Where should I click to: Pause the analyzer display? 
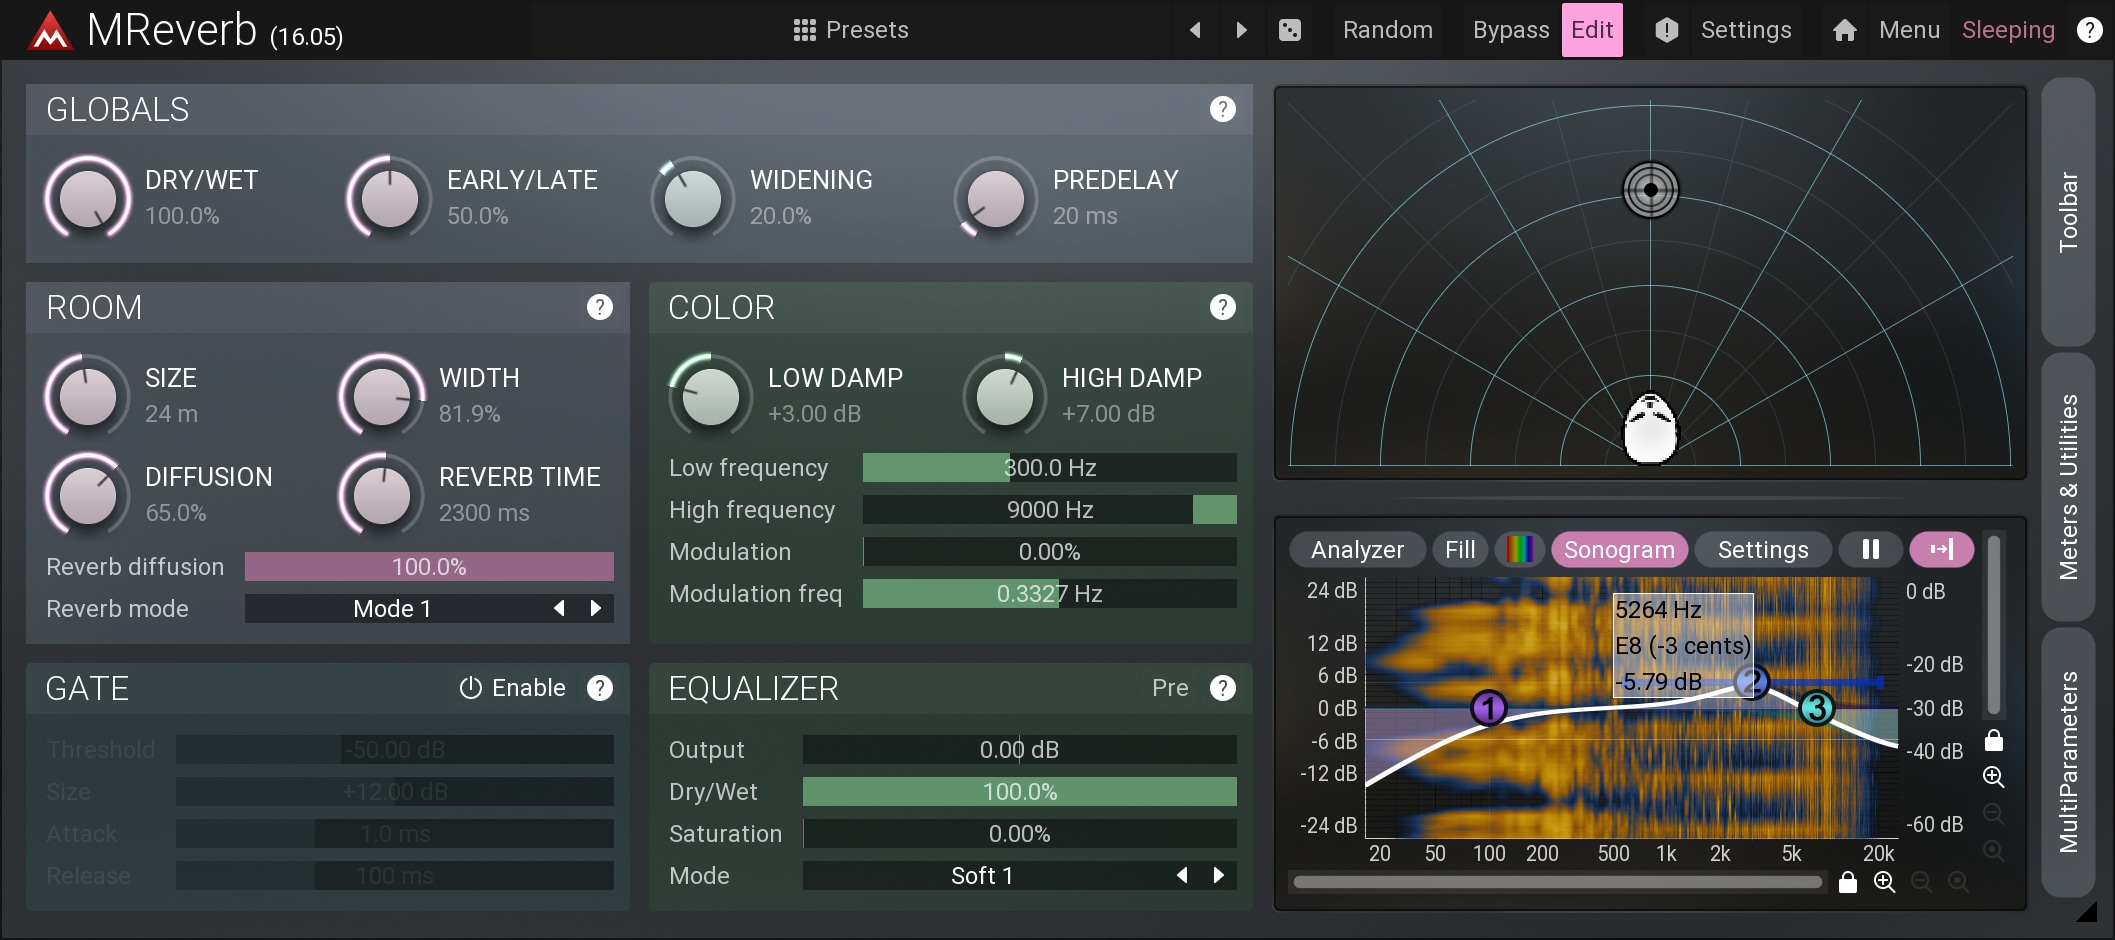(x=1871, y=549)
